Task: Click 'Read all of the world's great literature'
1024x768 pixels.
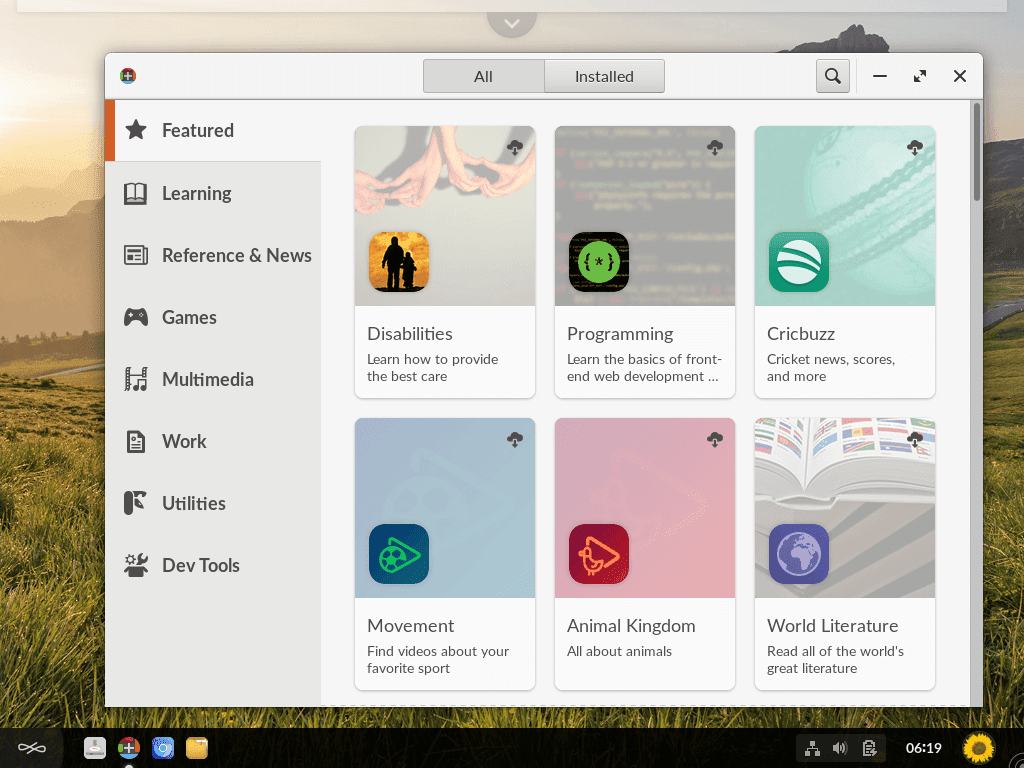Action: [x=835, y=660]
